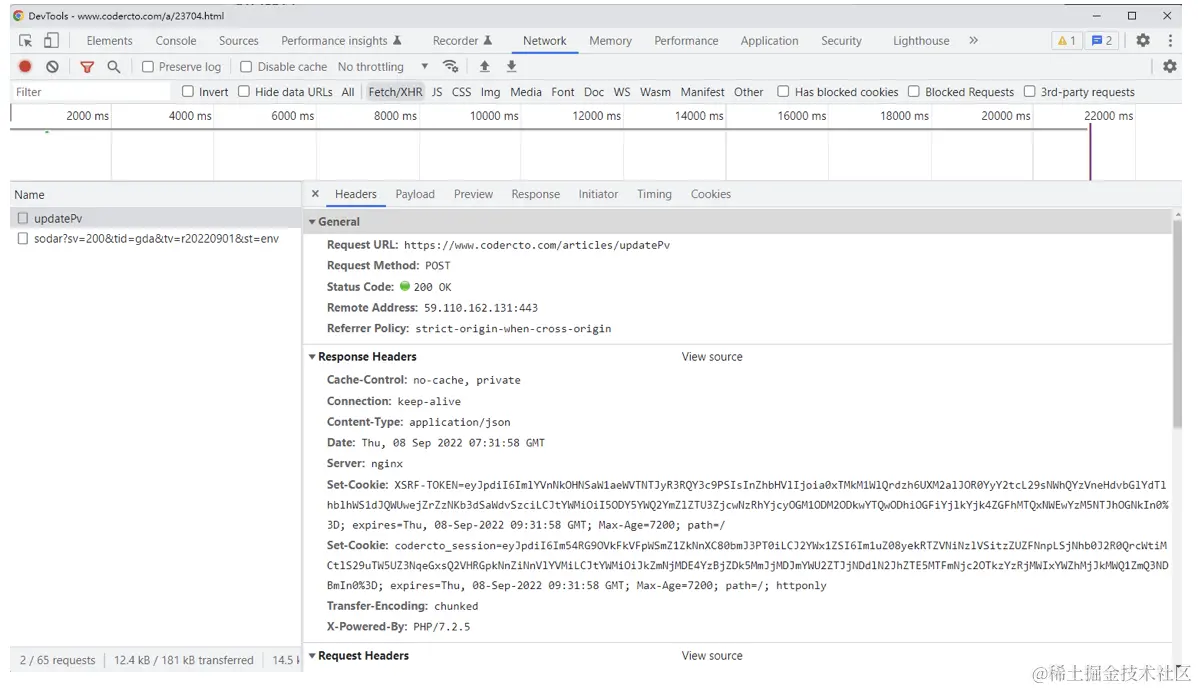This screenshot has height=690, width=1198.
Task: Enable Disable cache checkbox
Action: (x=246, y=66)
